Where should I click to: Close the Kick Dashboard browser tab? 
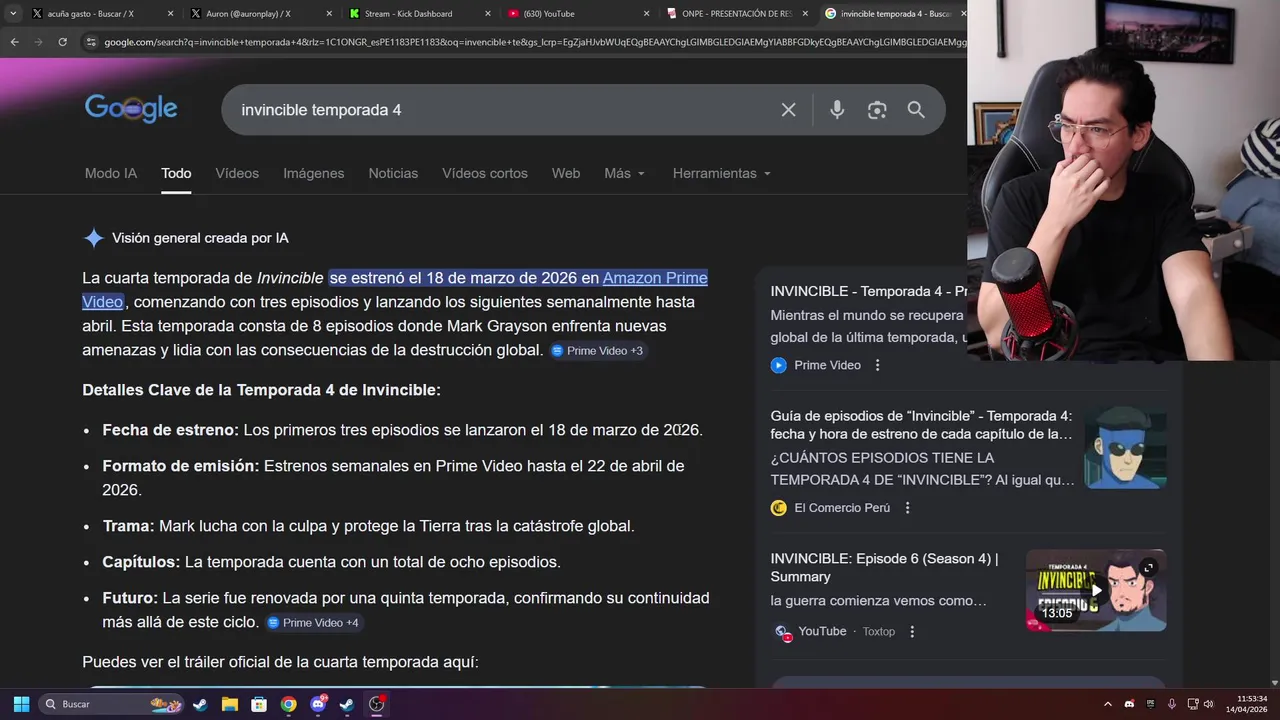(x=488, y=14)
